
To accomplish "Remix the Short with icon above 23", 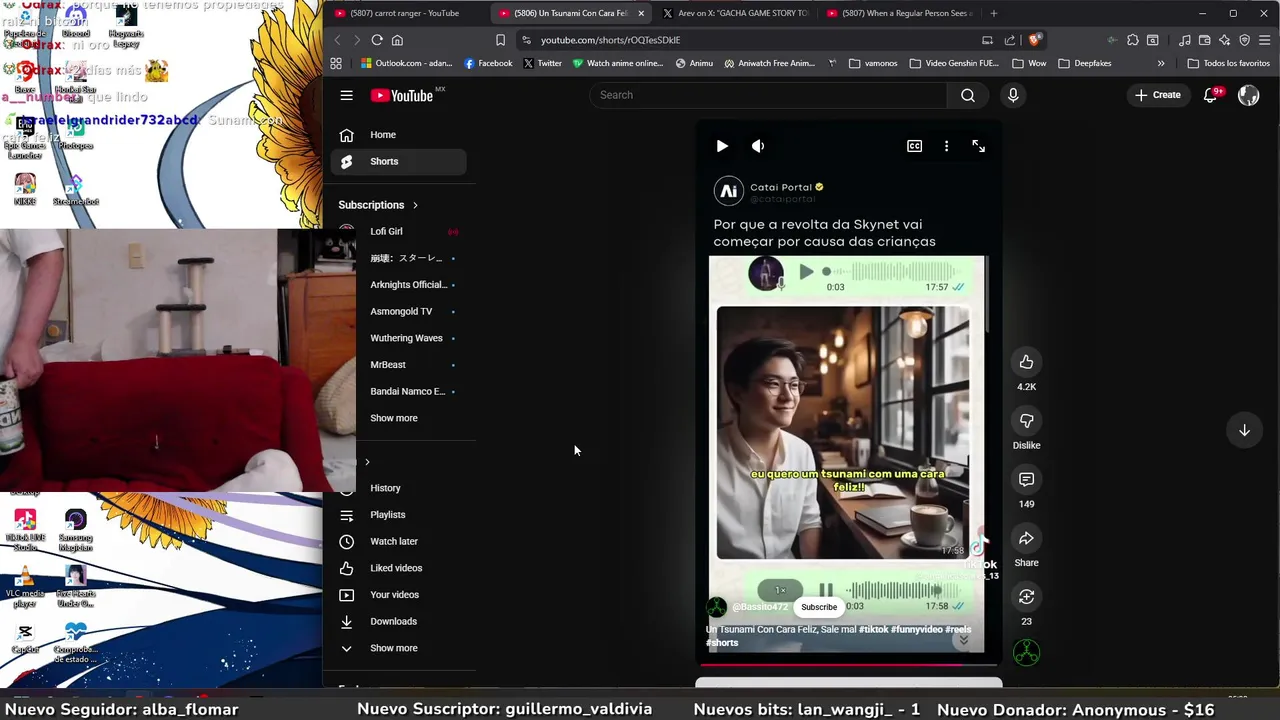I will coord(1026,597).
